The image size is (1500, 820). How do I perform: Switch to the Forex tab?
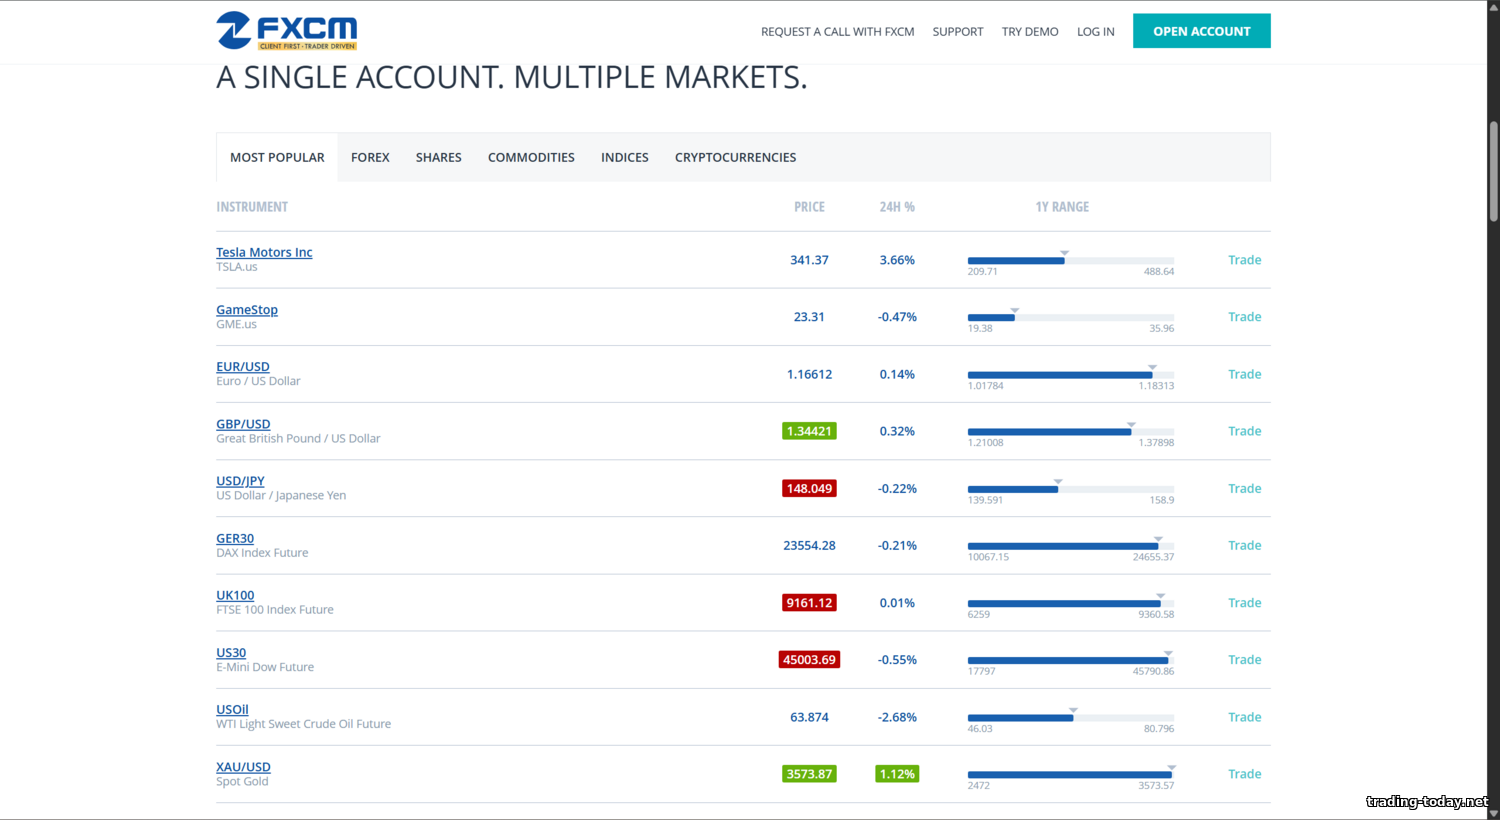point(370,157)
